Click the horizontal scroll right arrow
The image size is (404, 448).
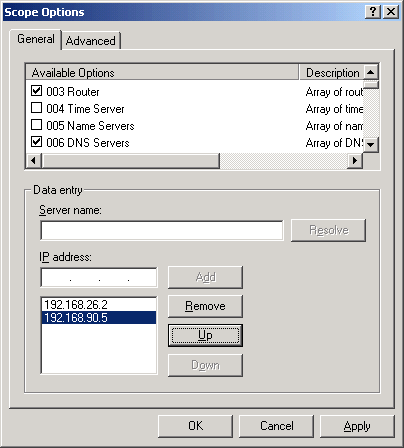pyautogui.click(x=355, y=161)
